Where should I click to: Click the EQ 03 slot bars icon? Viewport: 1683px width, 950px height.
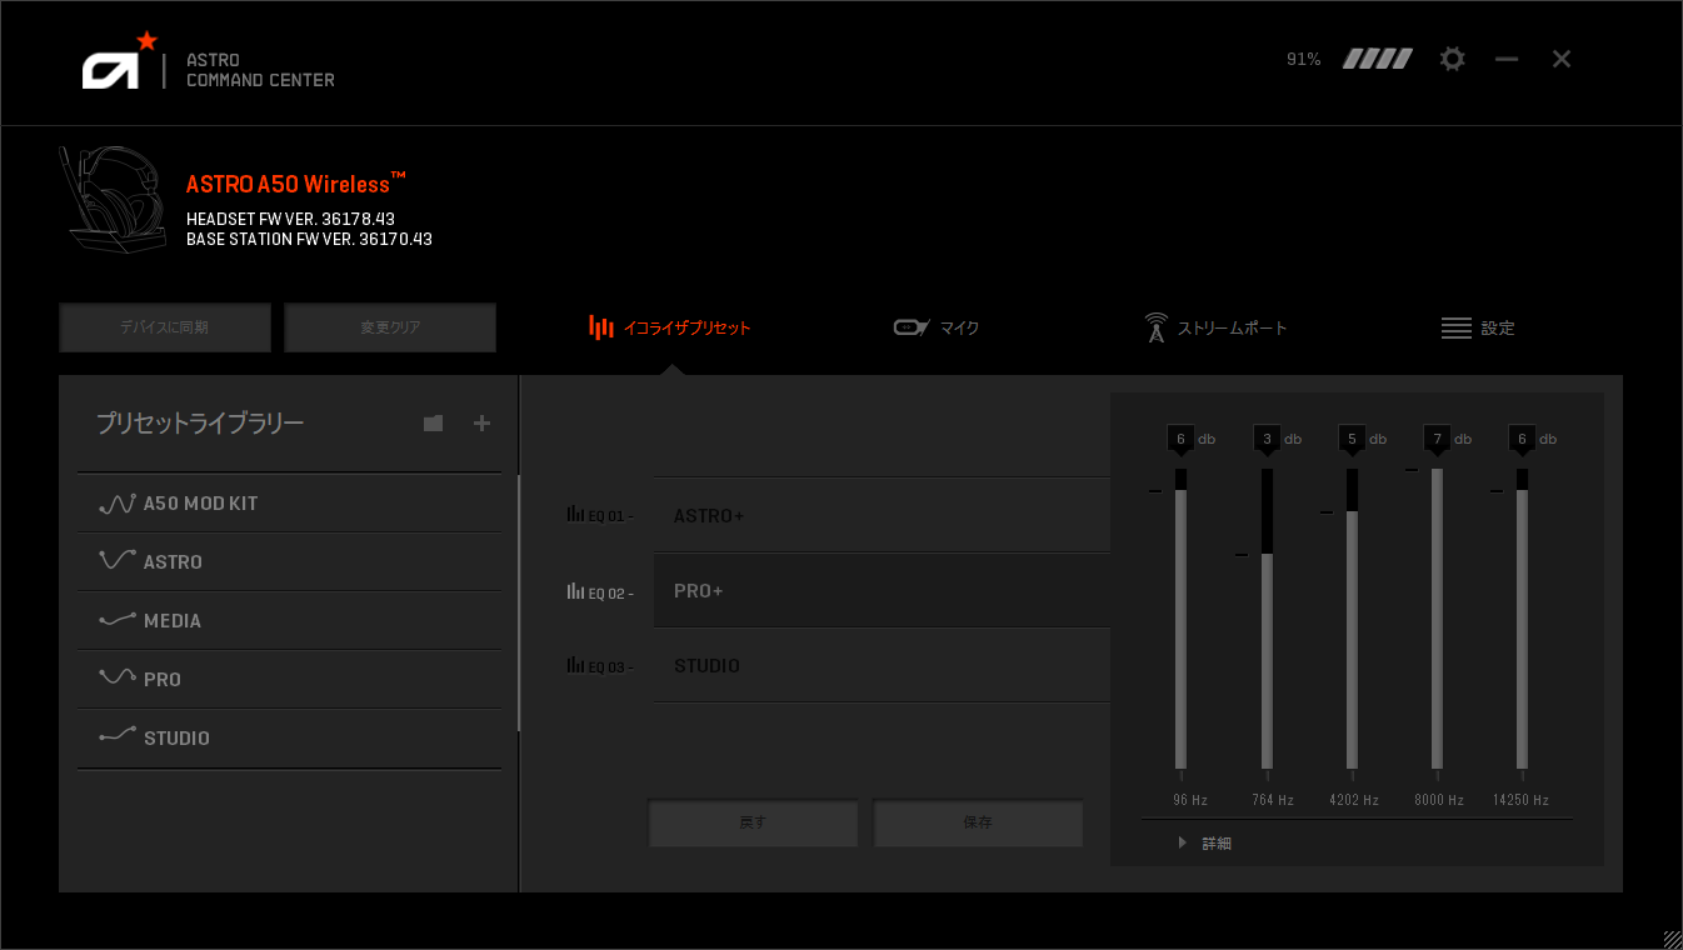[575, 665]
